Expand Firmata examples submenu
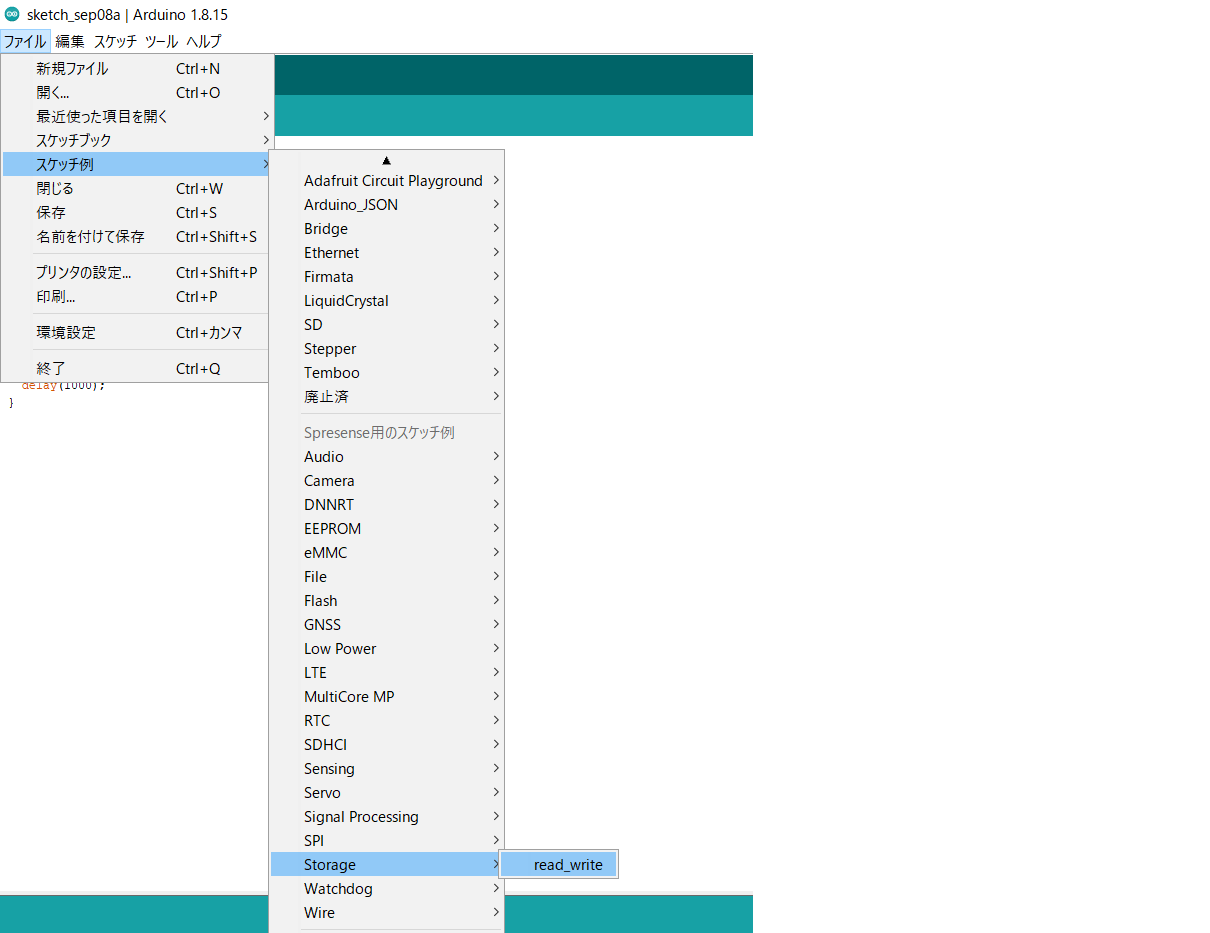1210x933 pixels. [x=386, y=277]
